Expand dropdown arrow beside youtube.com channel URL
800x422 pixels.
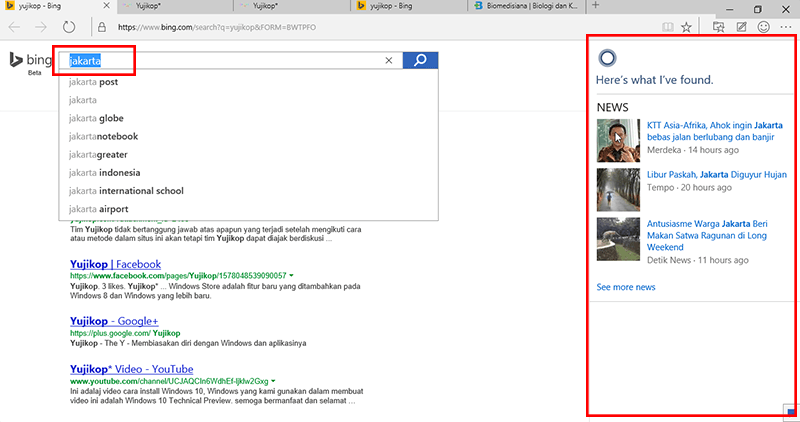[273, 382]
